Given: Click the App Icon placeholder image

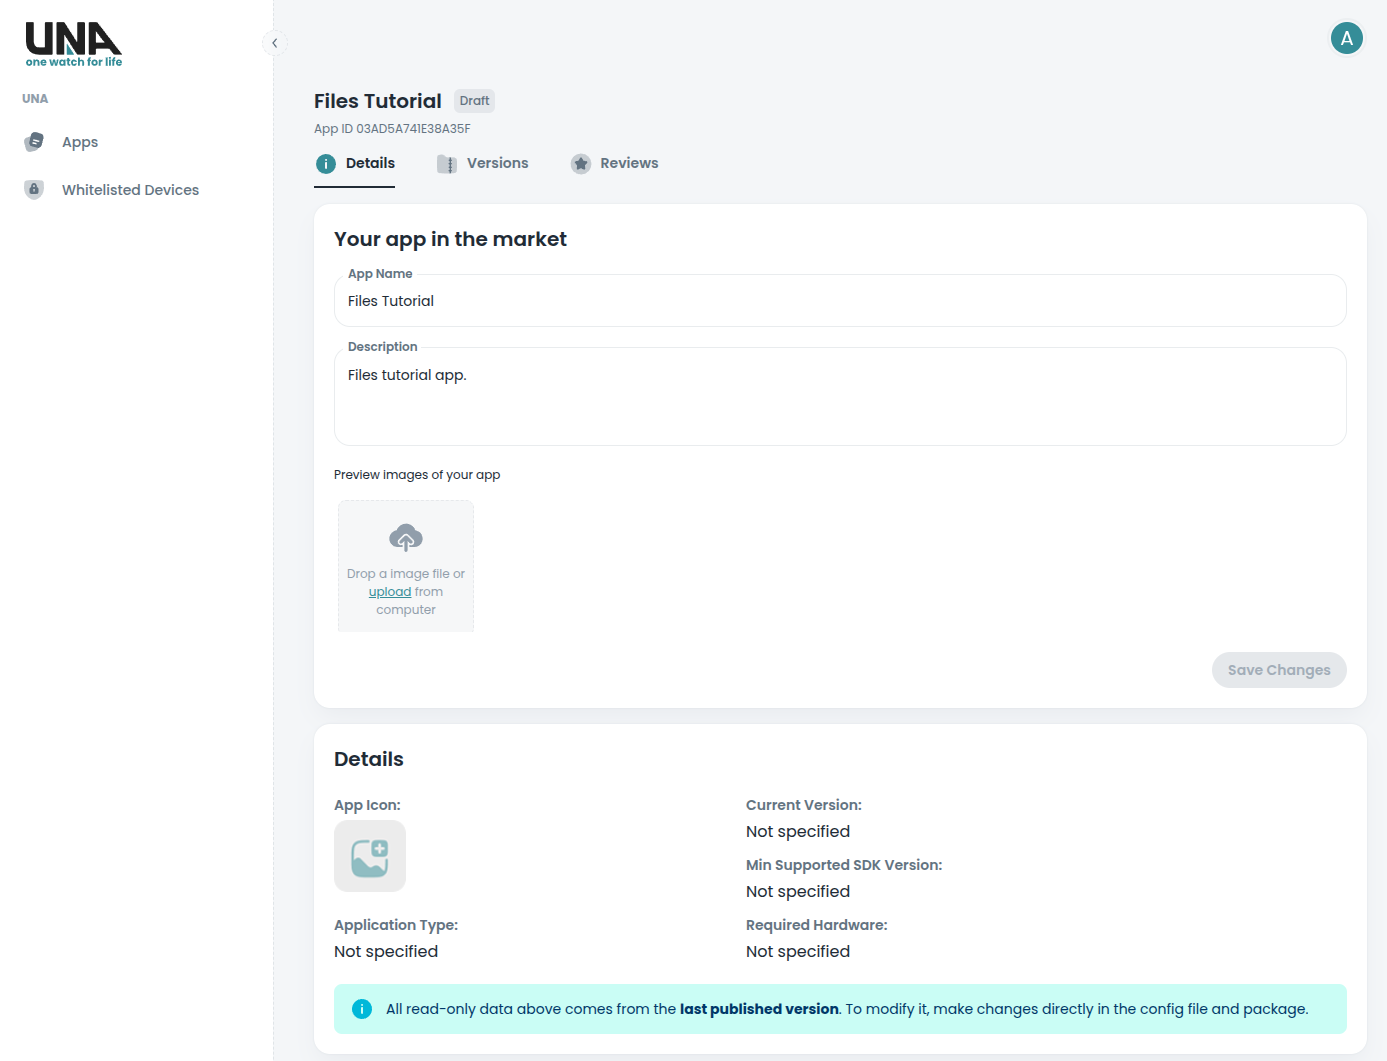Looking at the screenshot, I should point(370,856).
